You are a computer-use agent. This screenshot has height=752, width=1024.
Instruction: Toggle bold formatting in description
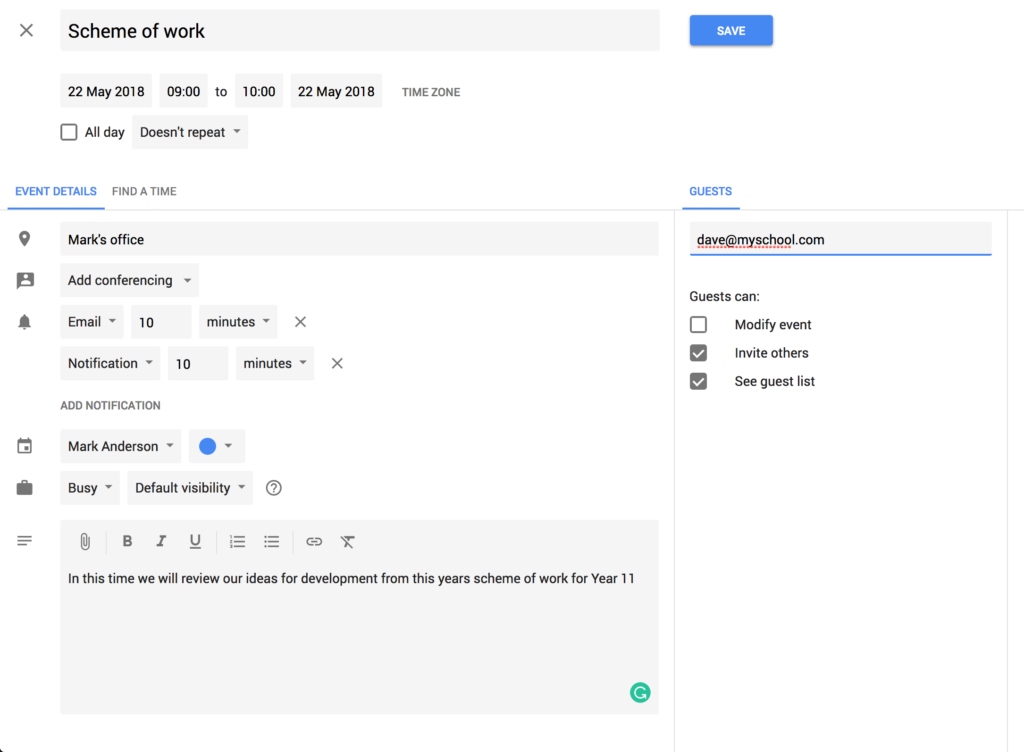127,542
